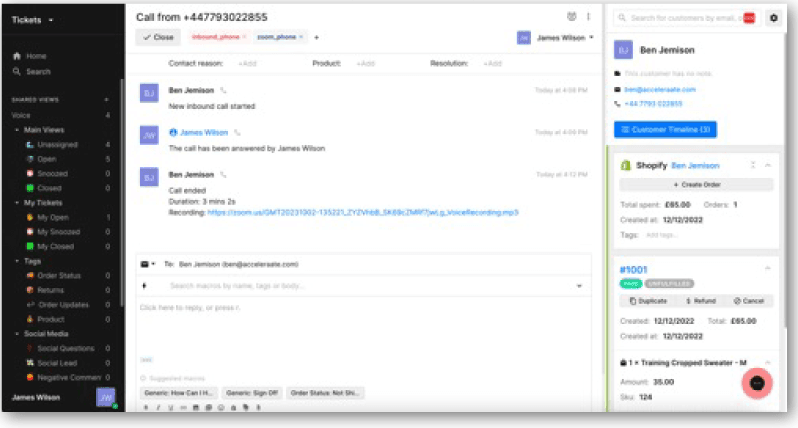Screen dimensions: 798x428
Task: Open the Social Questions view
Action: [x=65, y=349]
